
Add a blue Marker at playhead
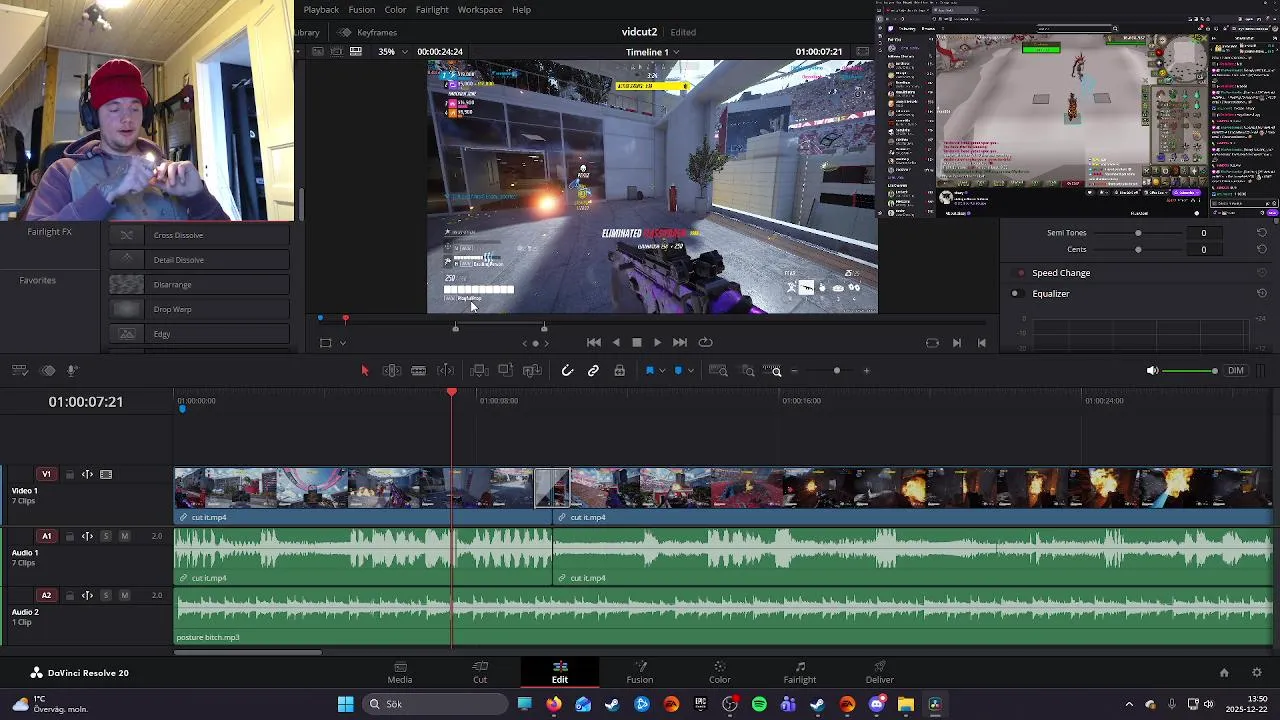click(678, 371)
